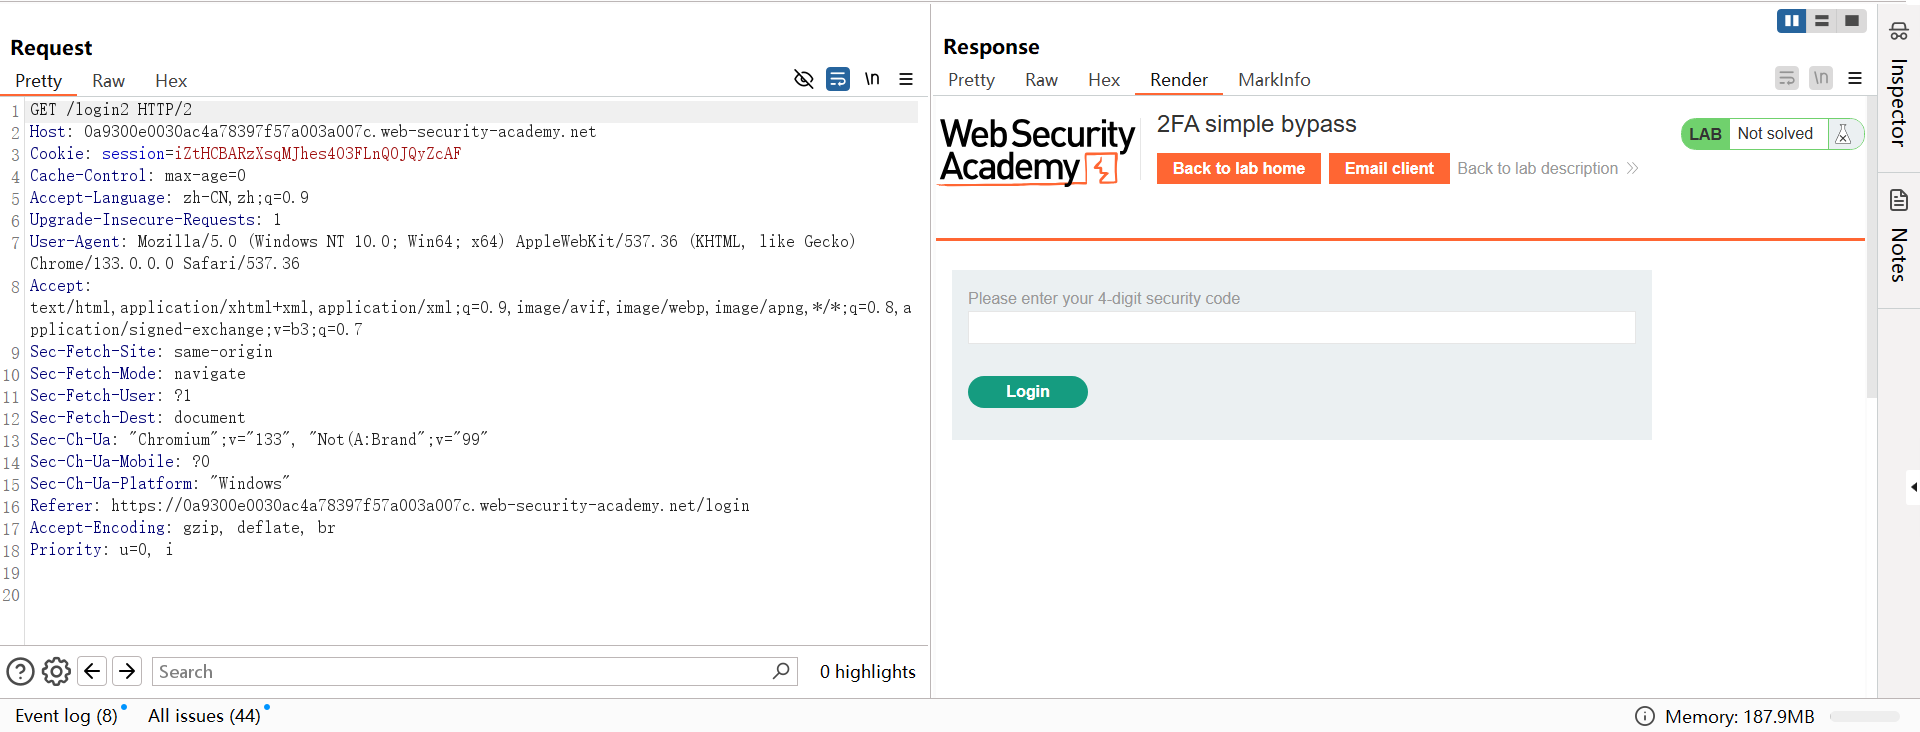This screenshot has height=732, width=1920.
Task: Toggle request line wrap button
Action: (838, 79)
